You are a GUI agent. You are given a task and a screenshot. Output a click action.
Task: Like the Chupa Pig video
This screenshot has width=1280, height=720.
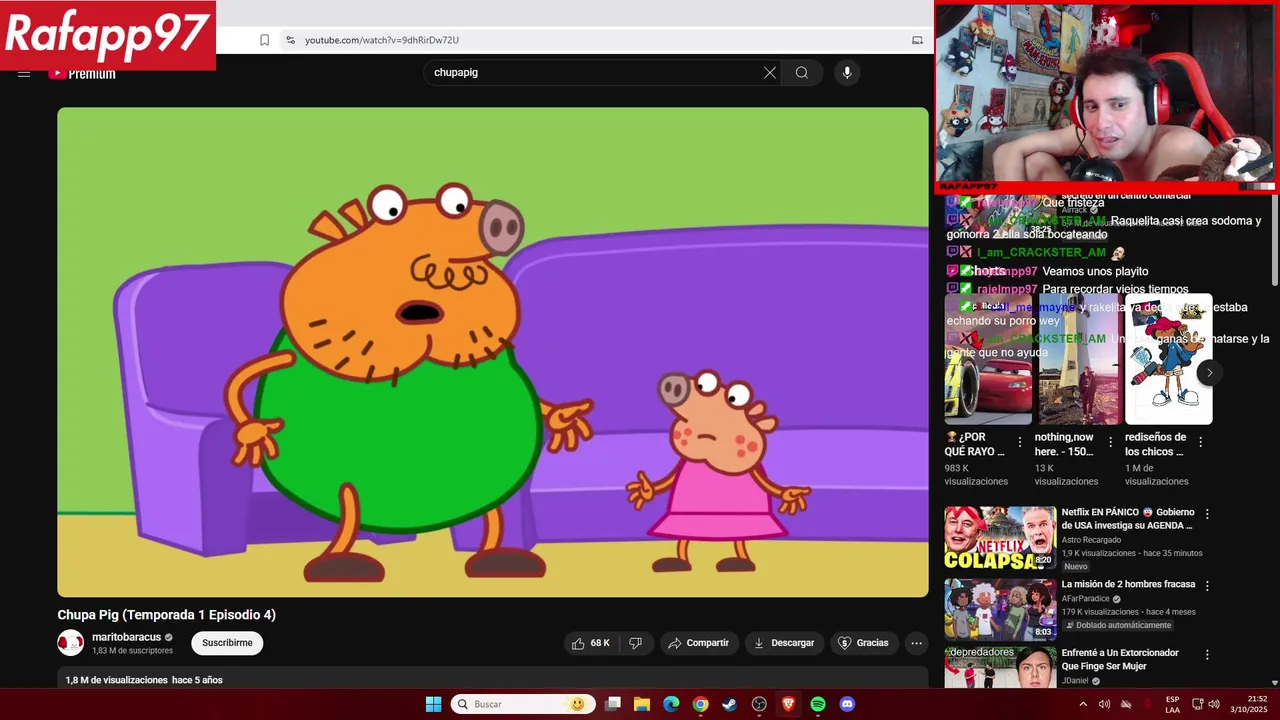pyautogui.click(x=591, y=643)
